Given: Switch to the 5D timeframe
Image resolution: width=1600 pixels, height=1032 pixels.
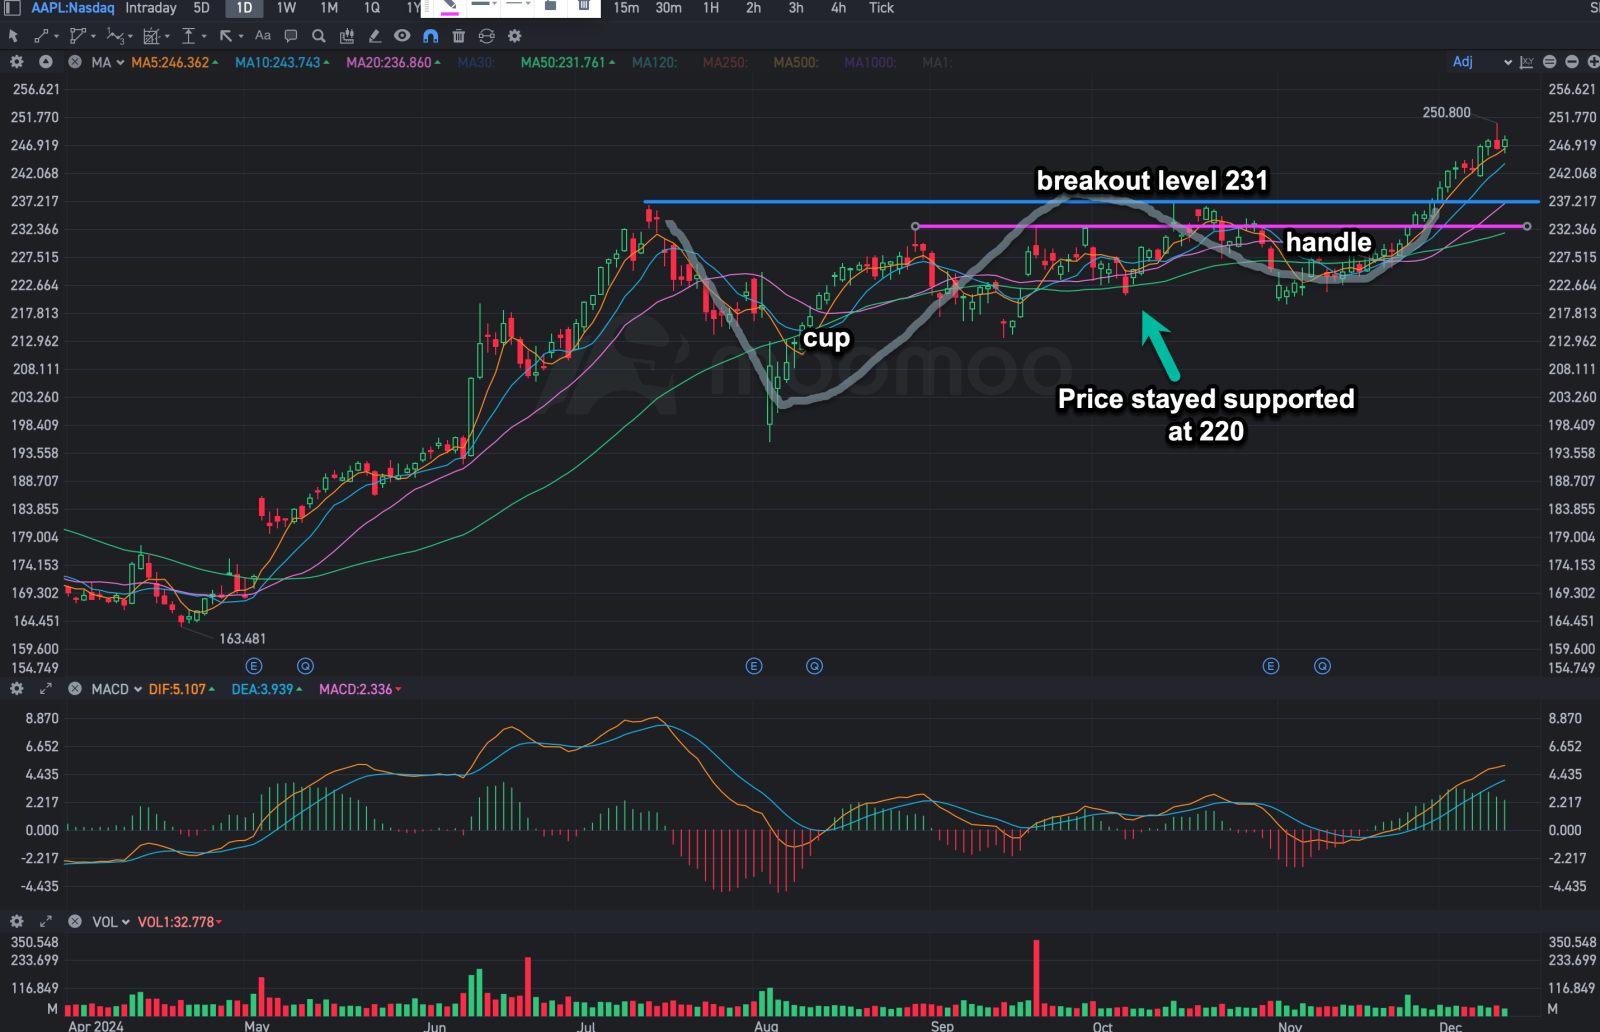Looking at the screenshot, I should coord(202,8).
